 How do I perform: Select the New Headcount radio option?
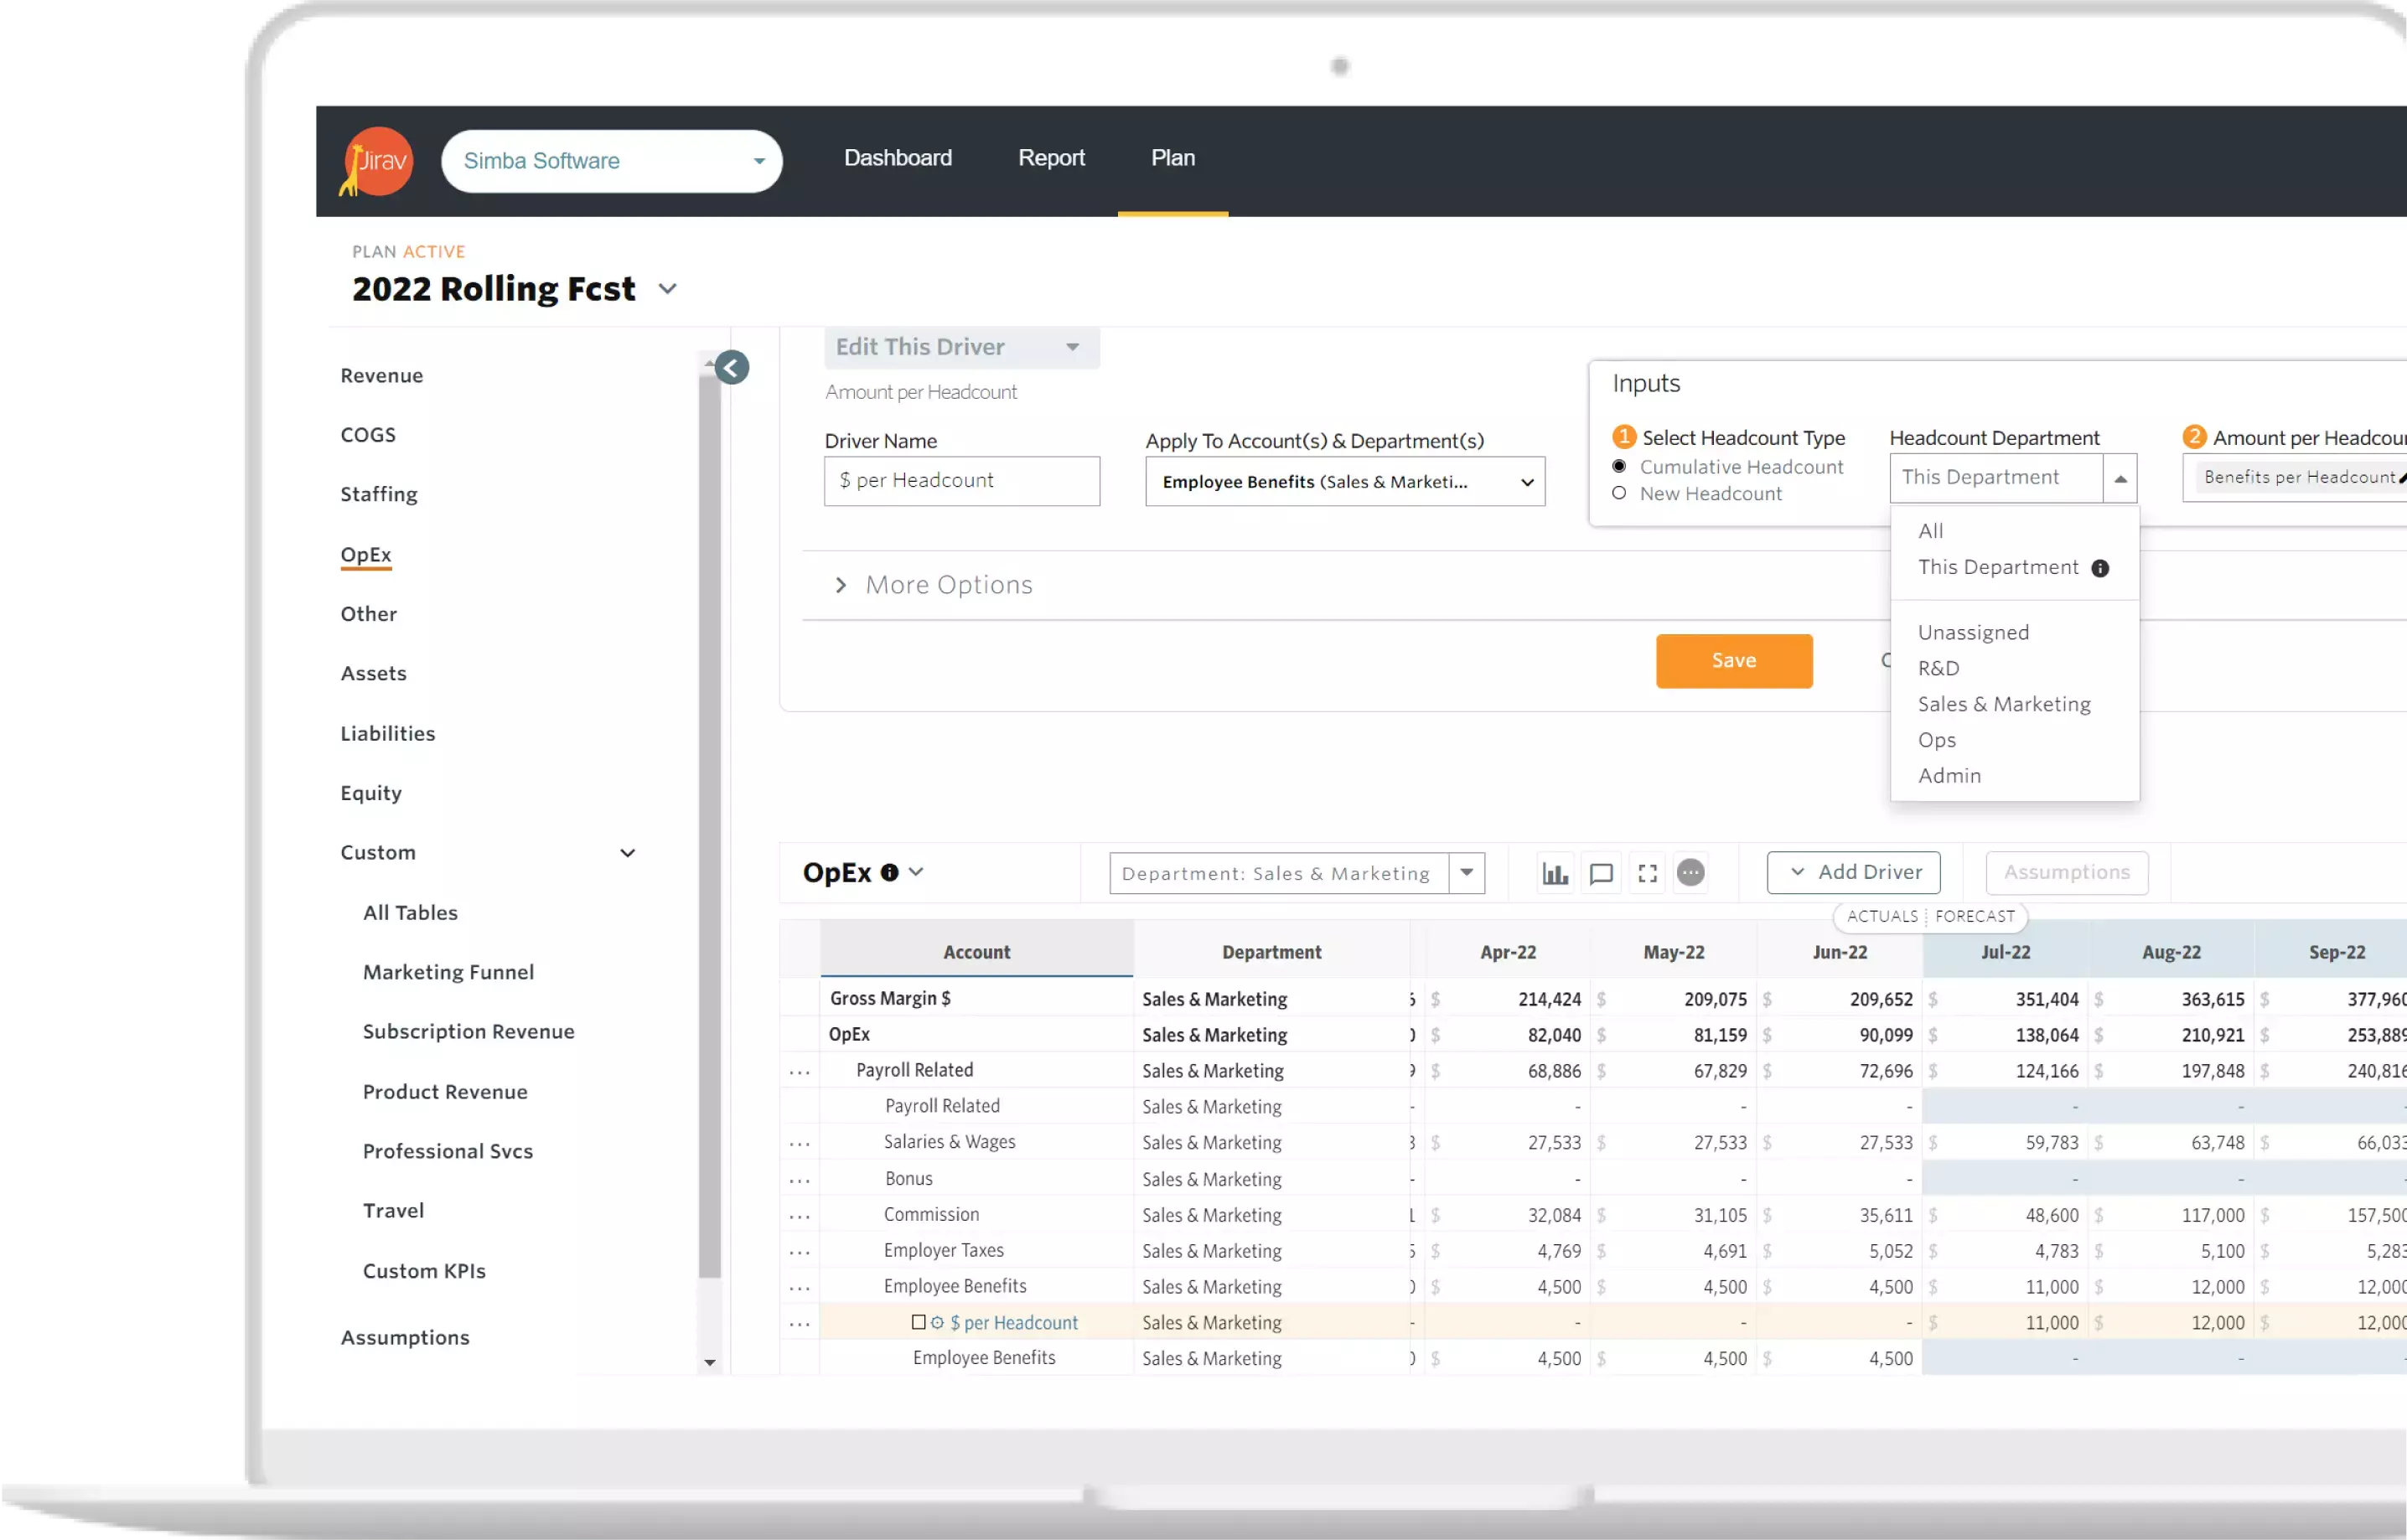[1619, 494]
